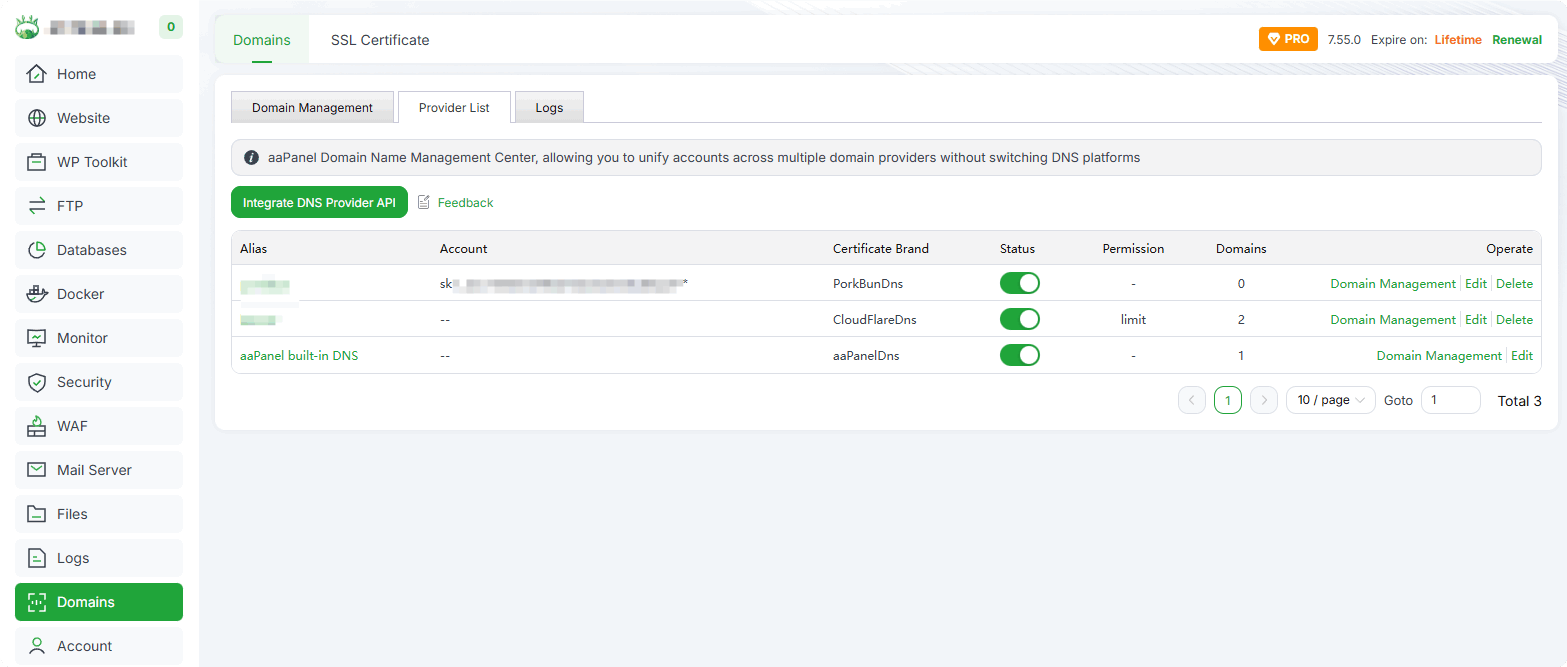Click the WP Toolkit icon
The image size is (1567, 667).
click(x=37, y=162)
